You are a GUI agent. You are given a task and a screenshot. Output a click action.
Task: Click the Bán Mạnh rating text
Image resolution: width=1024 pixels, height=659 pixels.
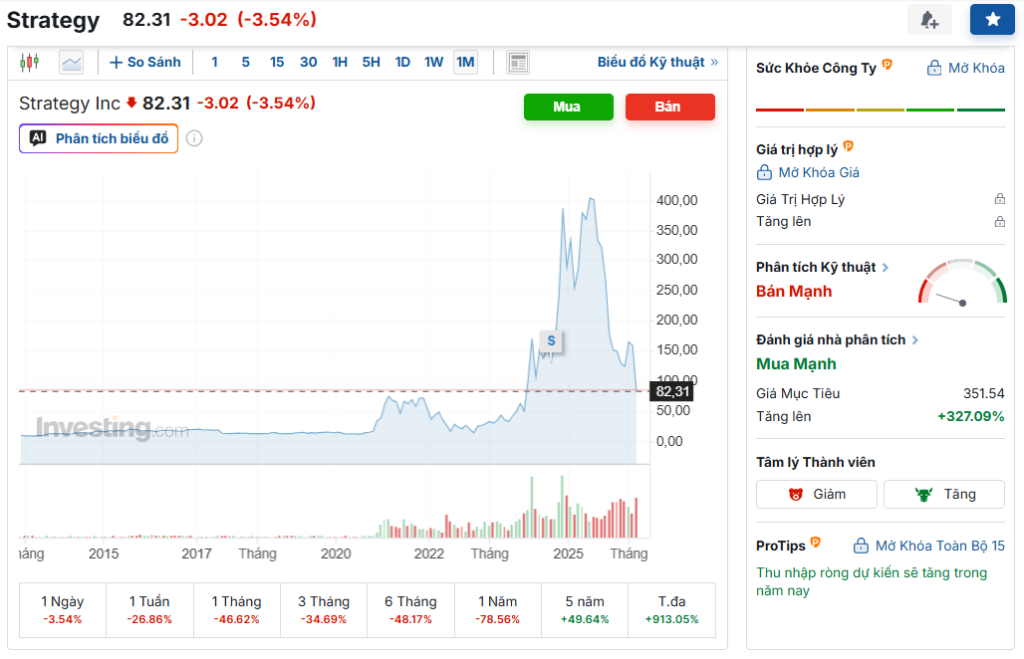(794, 291)
